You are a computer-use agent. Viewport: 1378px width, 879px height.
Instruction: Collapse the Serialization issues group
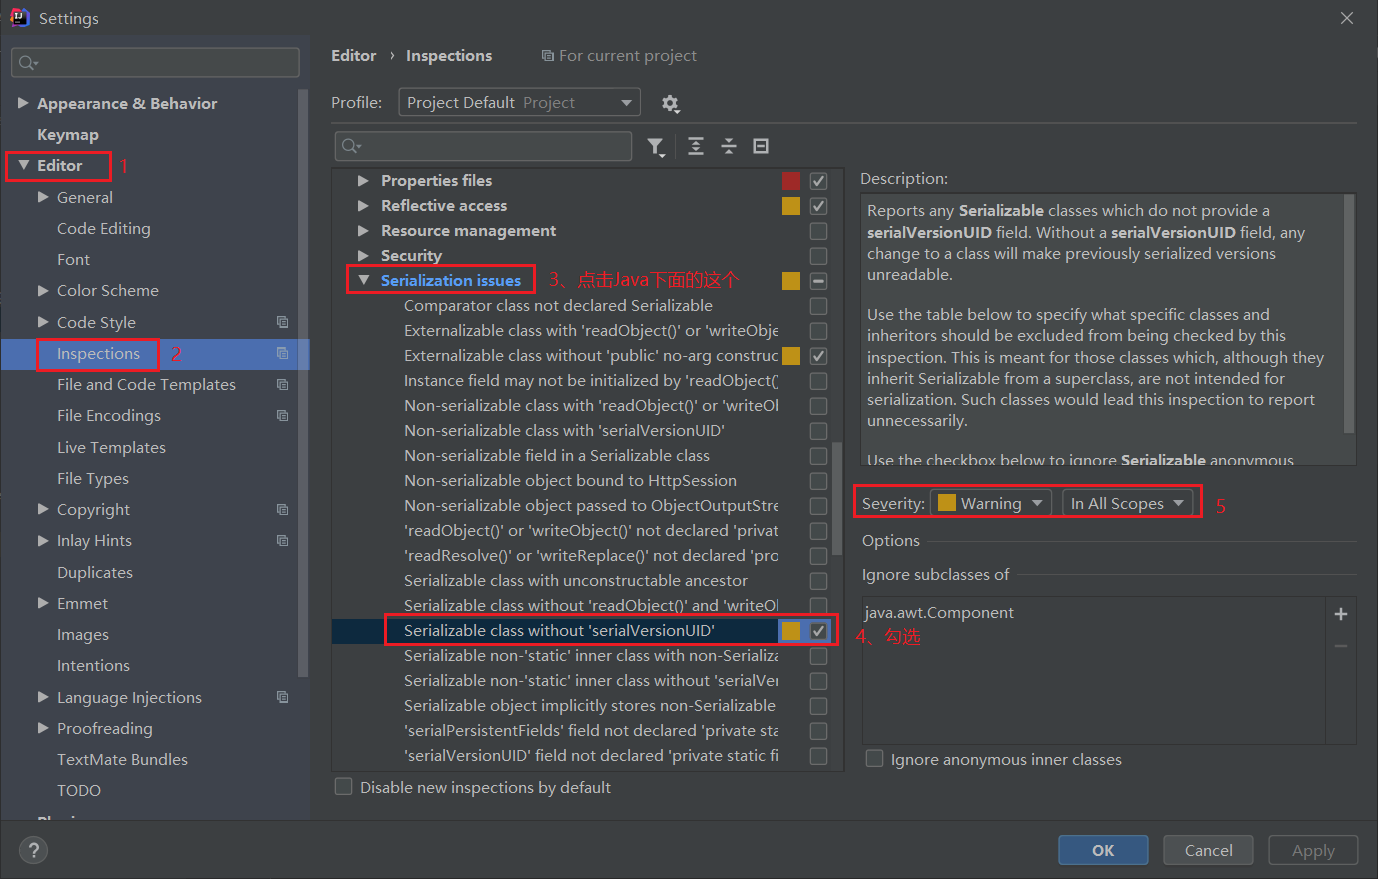[363, 281]
